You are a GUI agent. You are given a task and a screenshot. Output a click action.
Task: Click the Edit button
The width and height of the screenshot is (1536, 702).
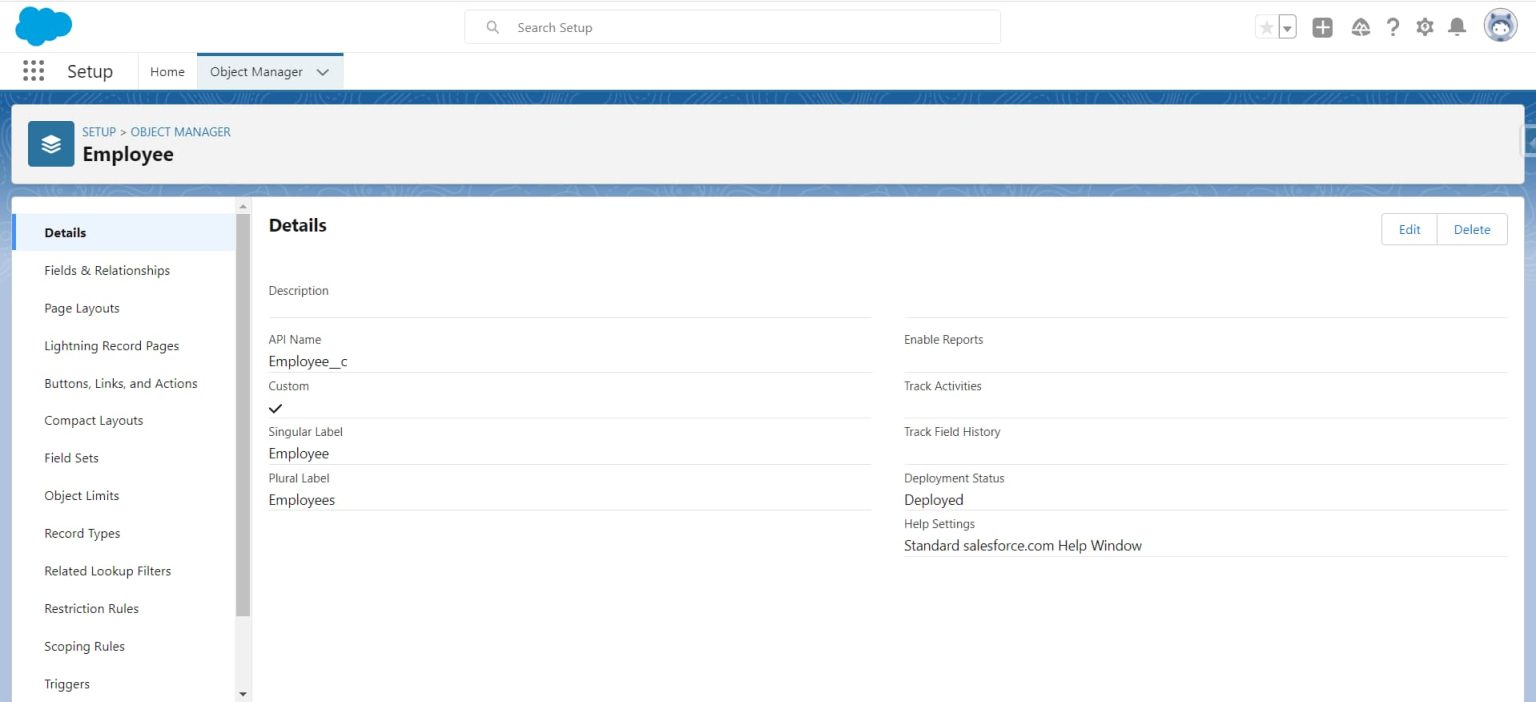tap(1408, 229)
